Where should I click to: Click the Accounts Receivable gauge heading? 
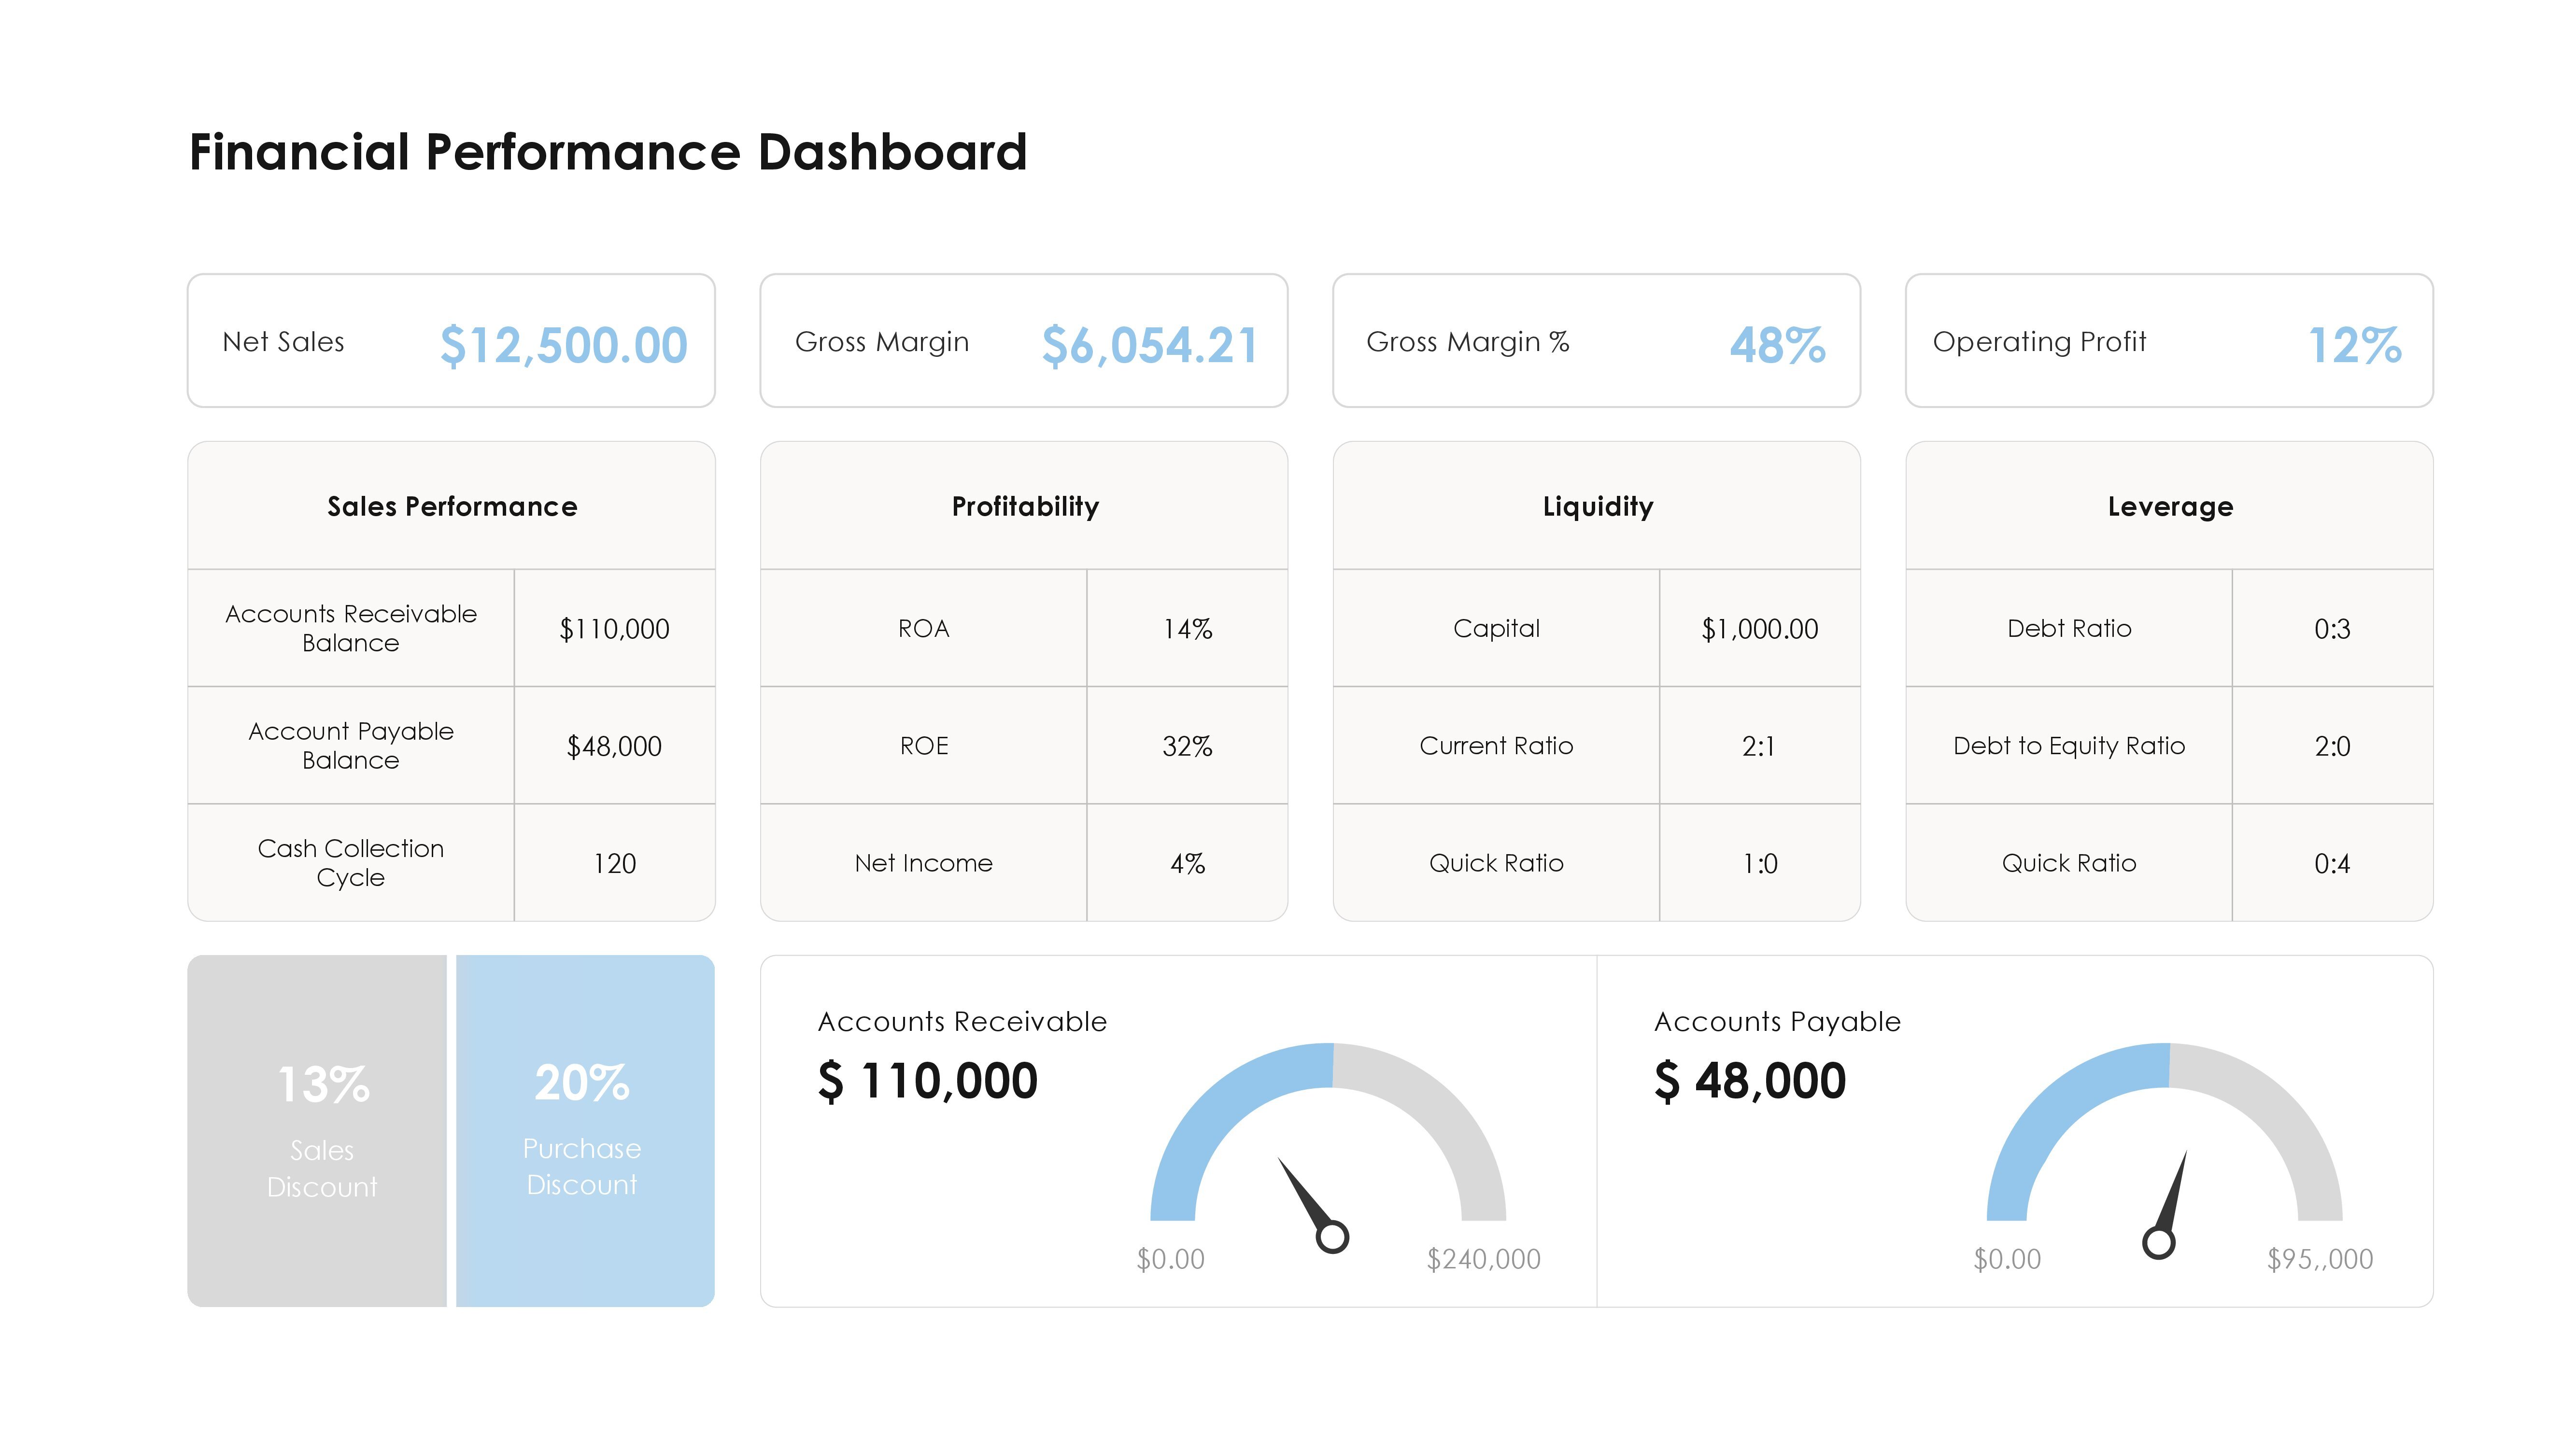click(962, 1021)
